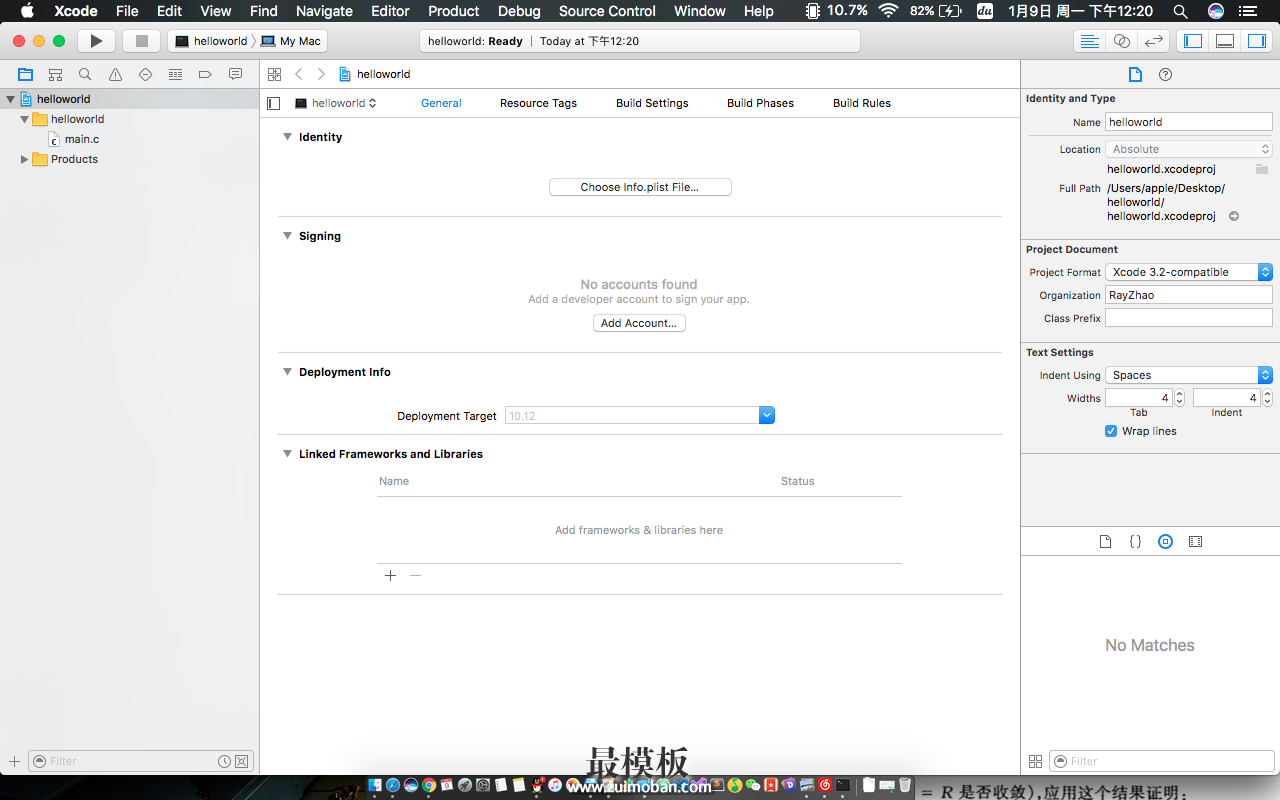Image resolution: width=1280 pixels, height=800 pixels.
Task: Click the Organization text field
Action: point(1189,295)
